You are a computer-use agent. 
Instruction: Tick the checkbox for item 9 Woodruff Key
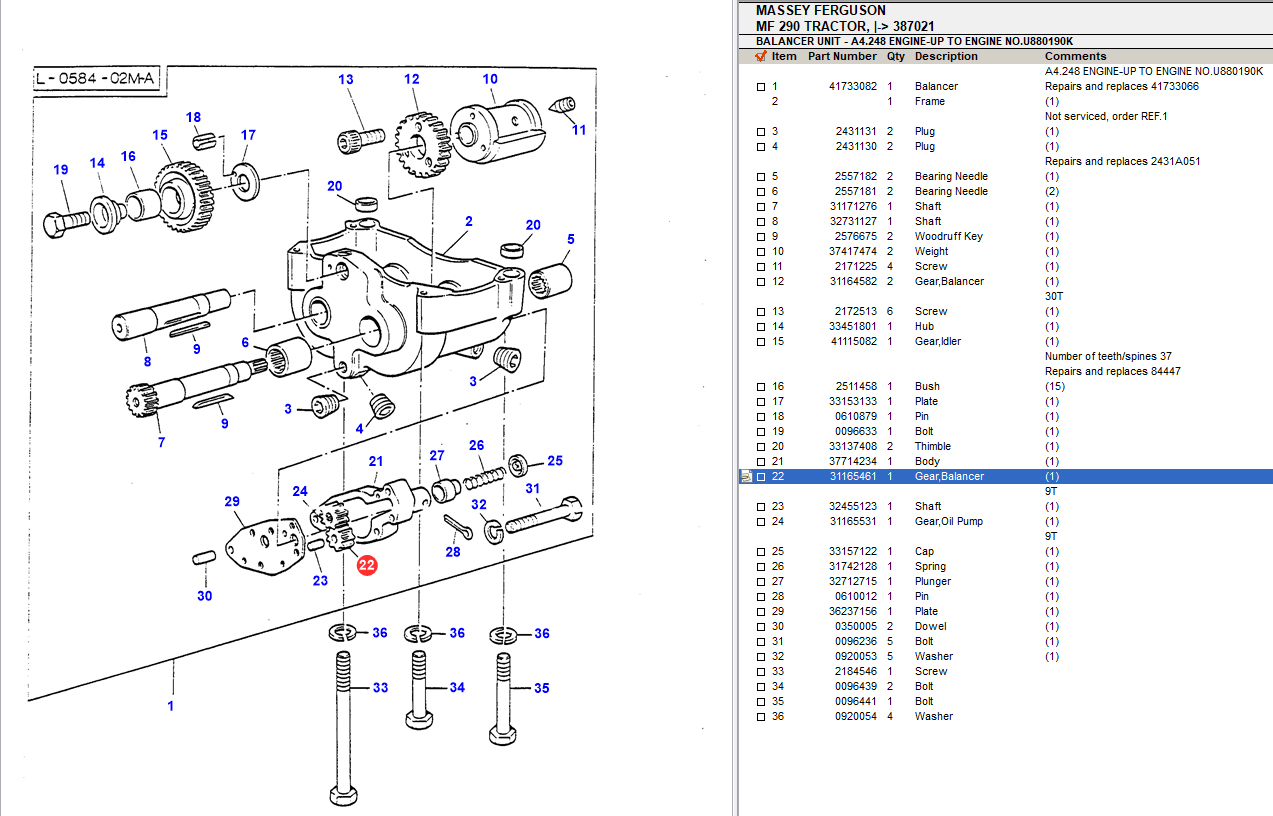click(761, 237)
